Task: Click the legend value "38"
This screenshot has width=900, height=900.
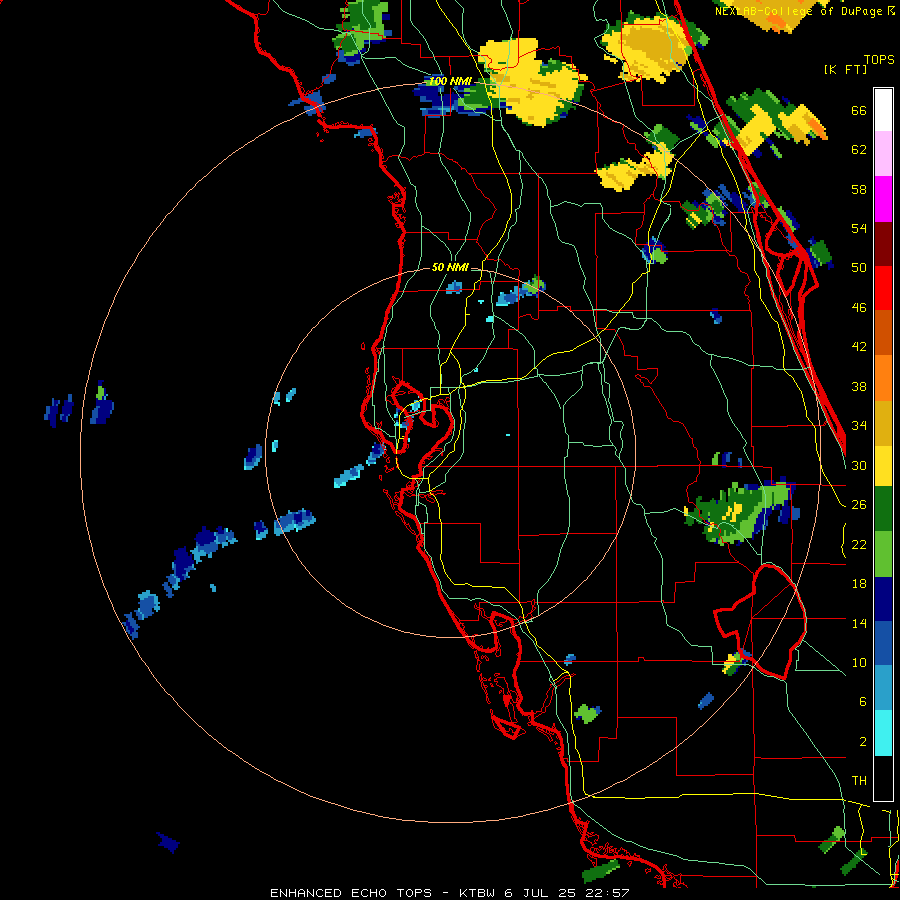Action: [x=859, y=386]
